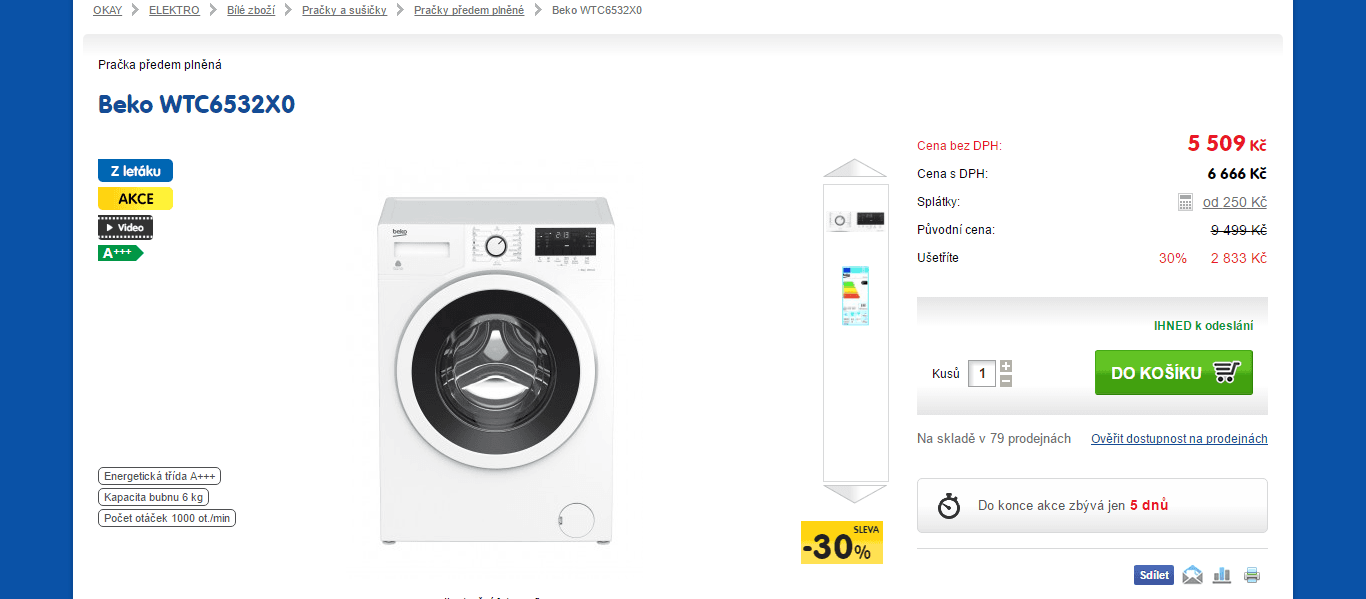Click Ověřit dostupnost na prodejnách link
The height and width of the screenshot is (599, 1366).
pyautogui.click(x=1179, y=439)
